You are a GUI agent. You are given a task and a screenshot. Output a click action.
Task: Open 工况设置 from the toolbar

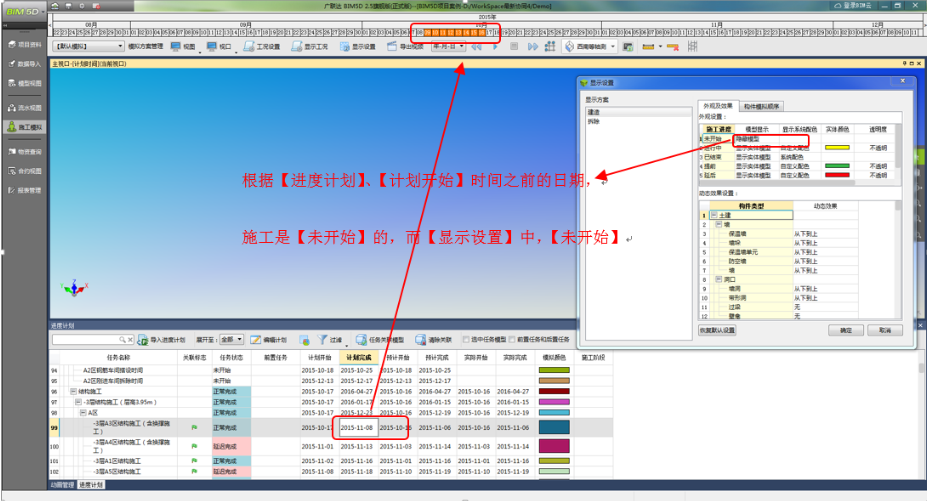[262, 46]
